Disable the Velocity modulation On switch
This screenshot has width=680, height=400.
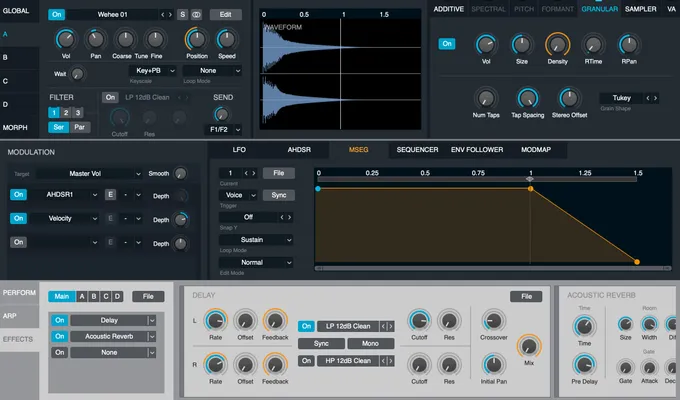click(x=18, y=219)
